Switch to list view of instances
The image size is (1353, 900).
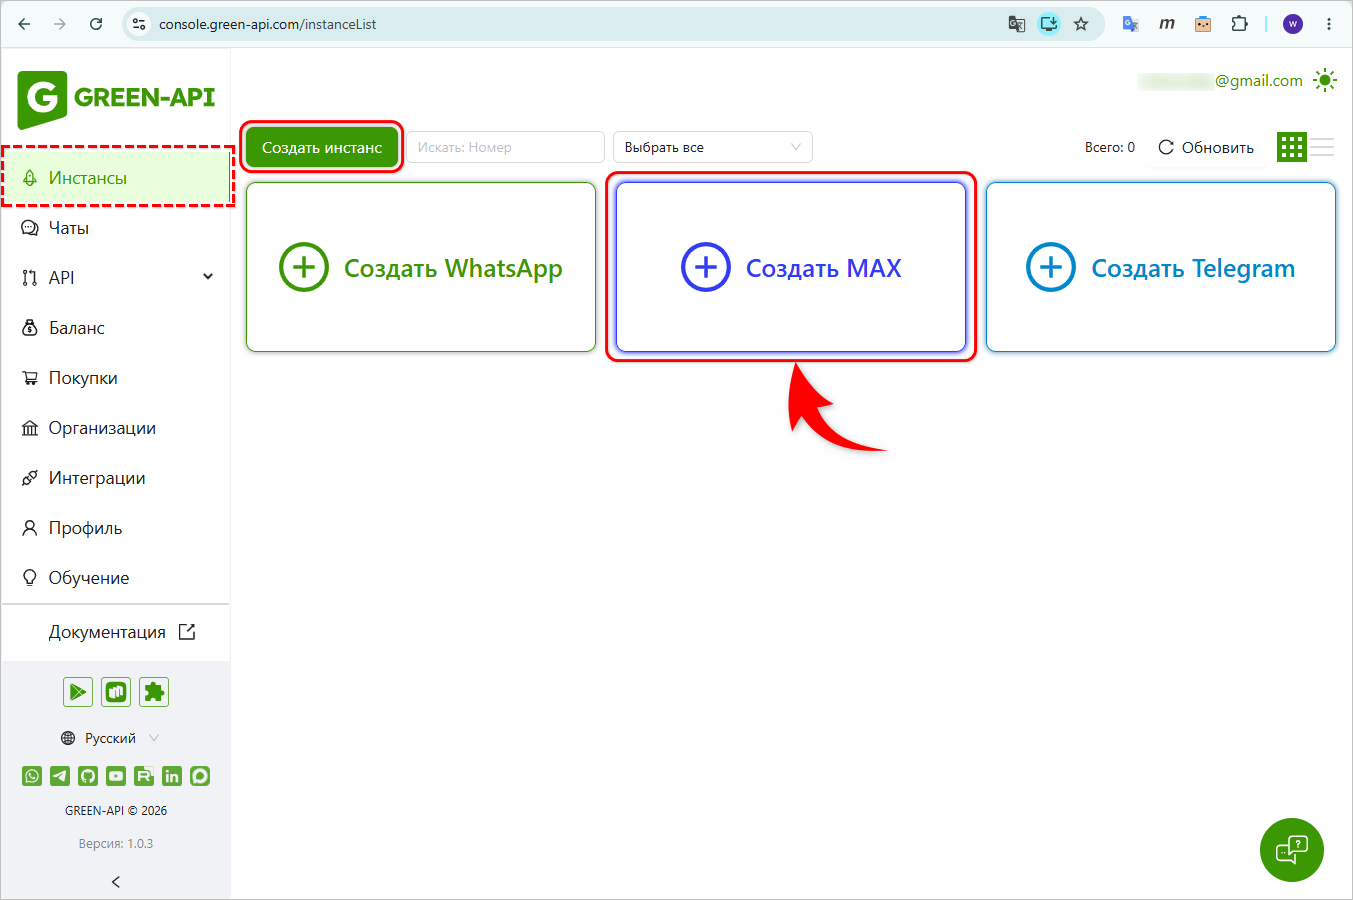pos(1323,147)
